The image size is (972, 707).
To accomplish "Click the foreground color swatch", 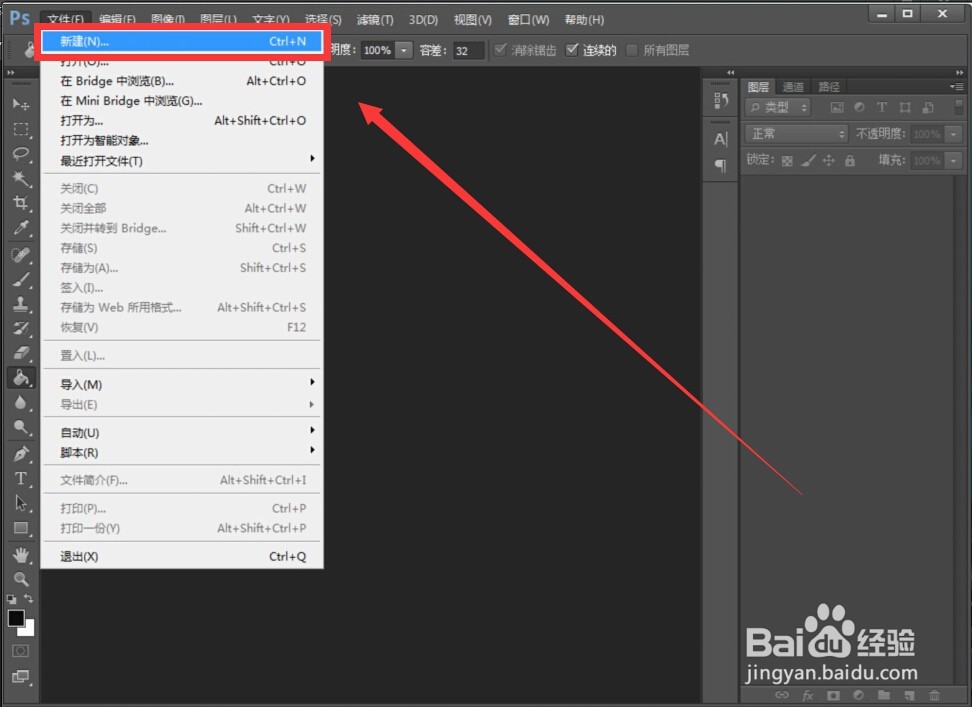I will point(16,618).
